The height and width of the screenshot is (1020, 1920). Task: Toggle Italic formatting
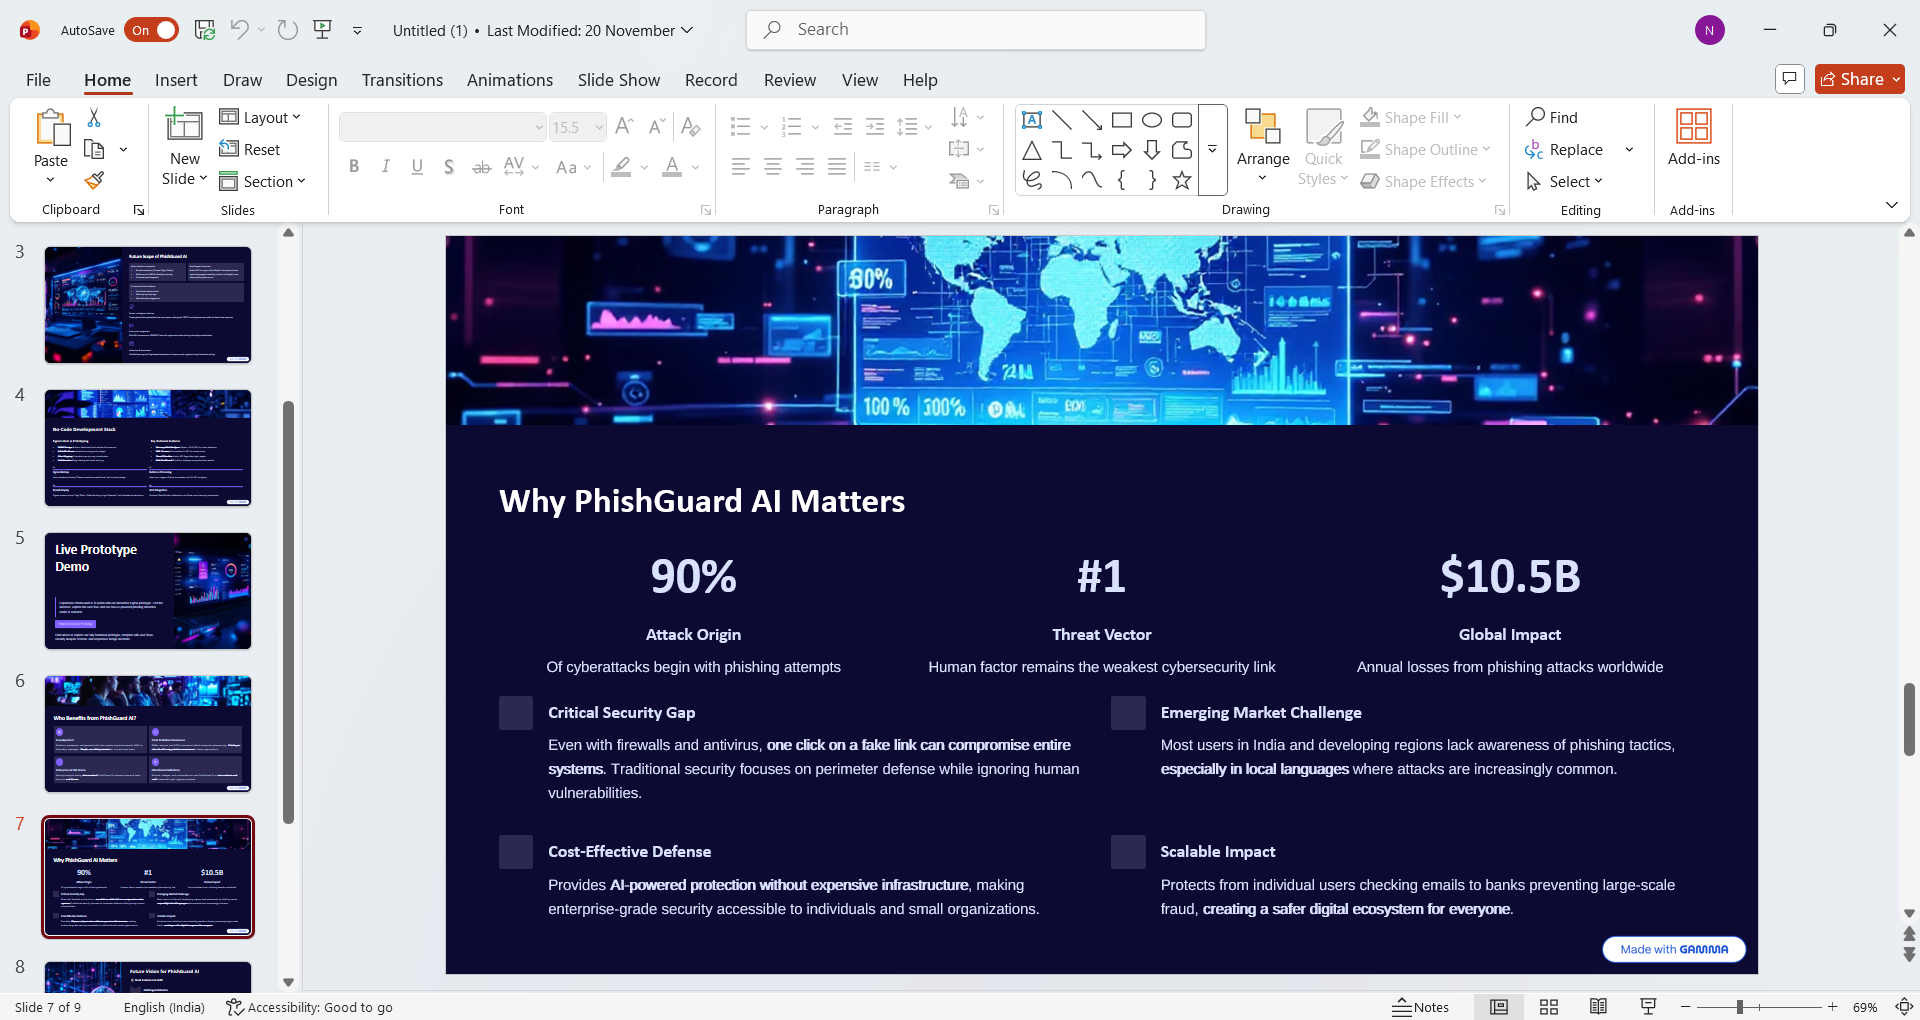(386, 167)
